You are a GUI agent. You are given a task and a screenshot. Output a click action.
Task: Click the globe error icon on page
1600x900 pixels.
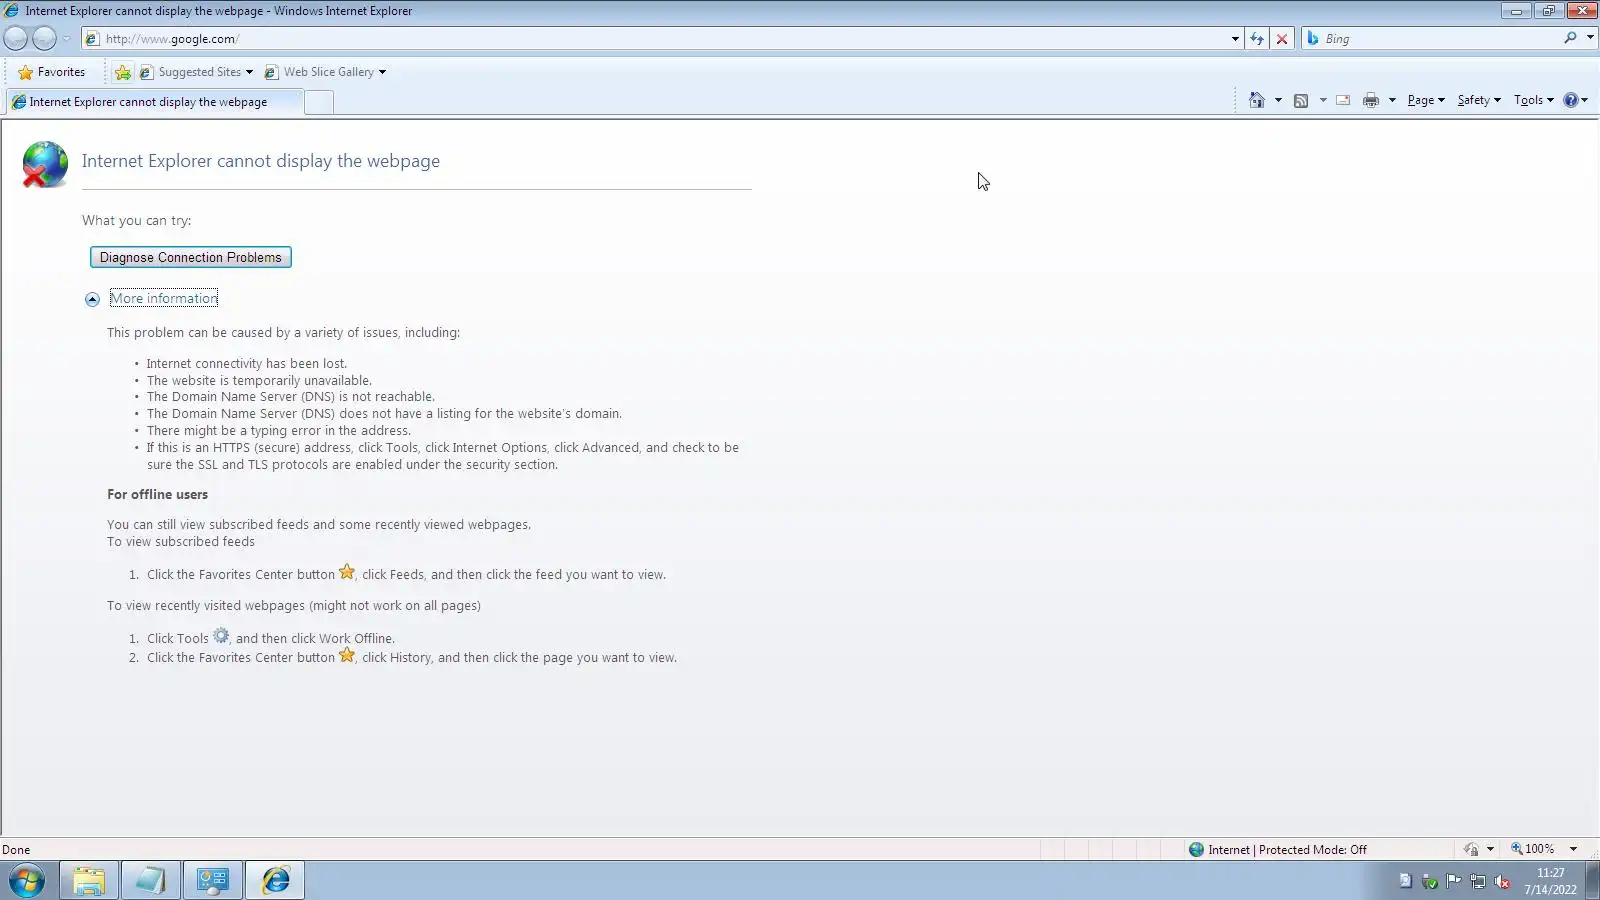pyautogui.click(x=45, y=164)
